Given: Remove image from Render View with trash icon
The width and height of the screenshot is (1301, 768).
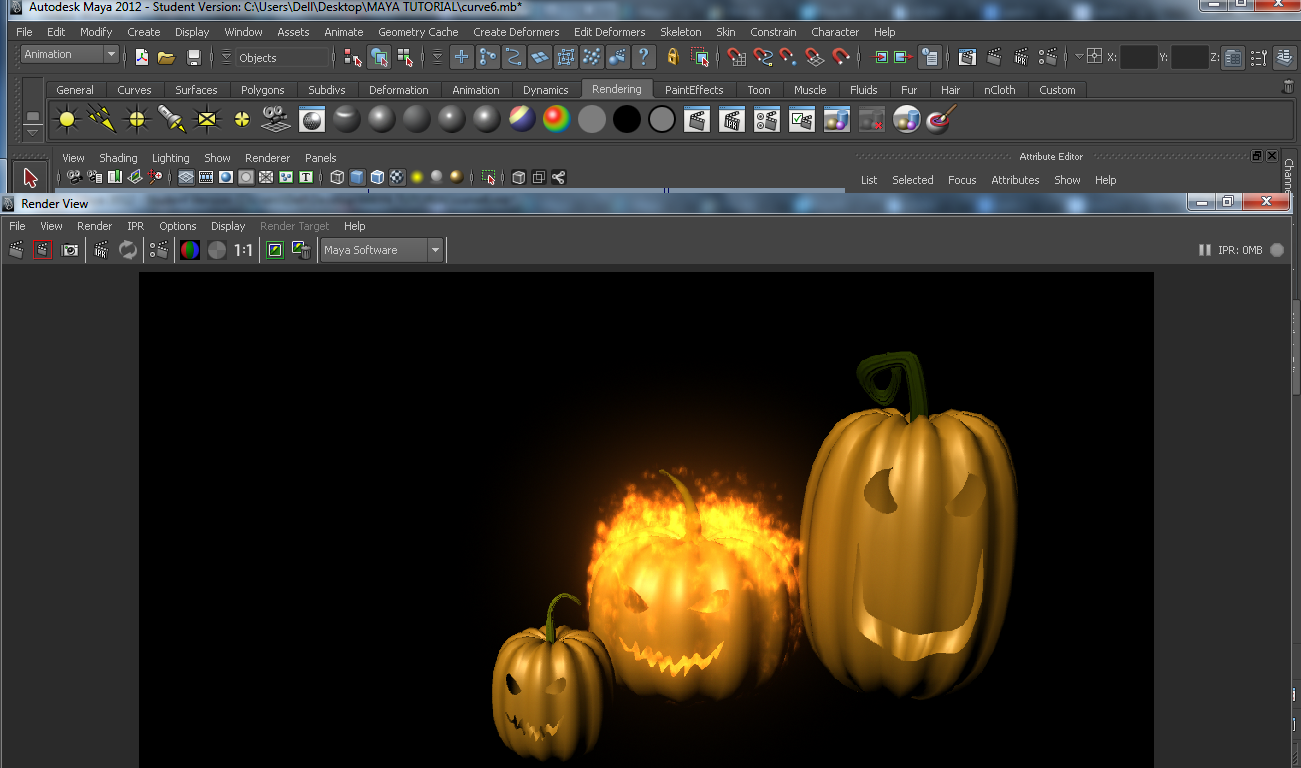Looking at the screenshot, I should [301, 250].
